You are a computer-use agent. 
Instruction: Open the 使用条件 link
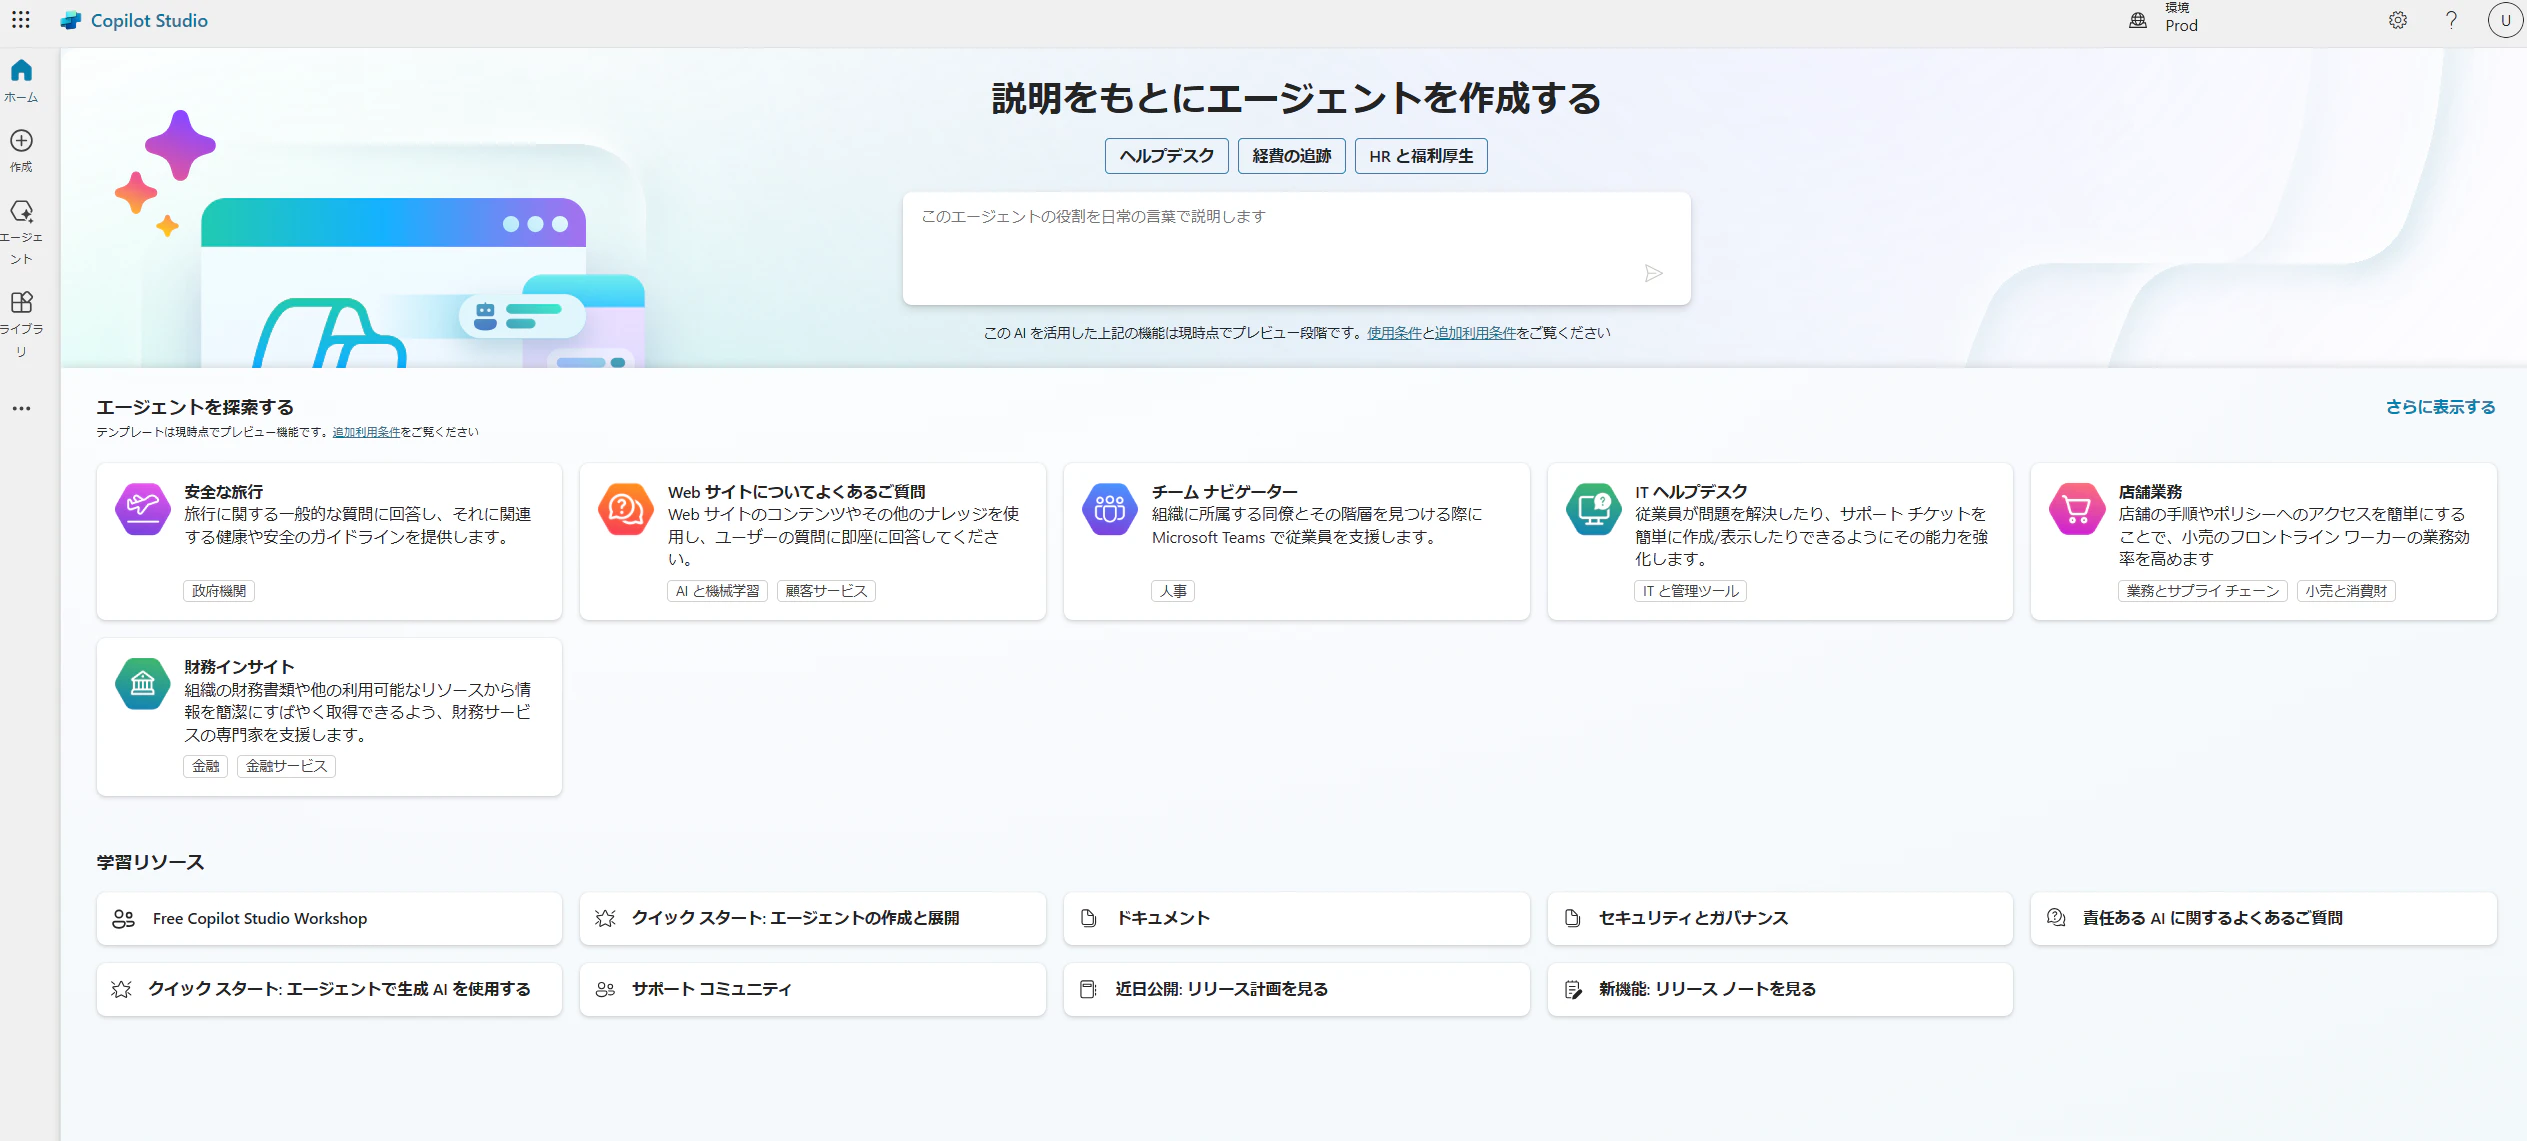pyautogui.click(x=1394, y=333)
